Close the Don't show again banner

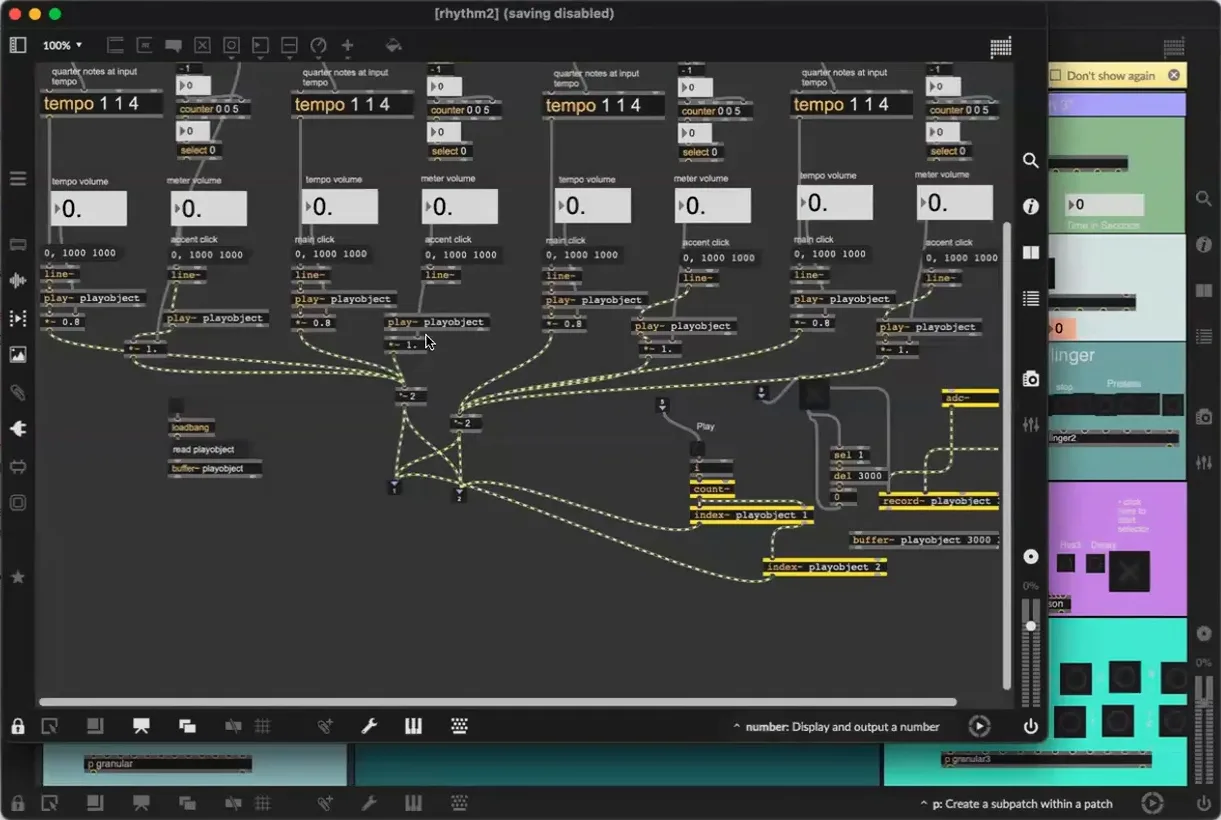(1174, 75)
